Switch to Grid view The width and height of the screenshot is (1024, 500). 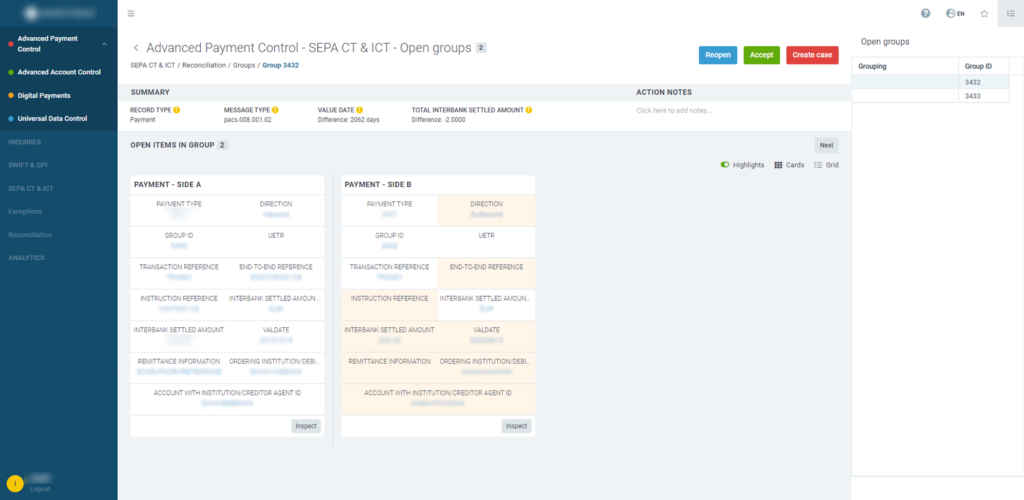click(826, 164)
